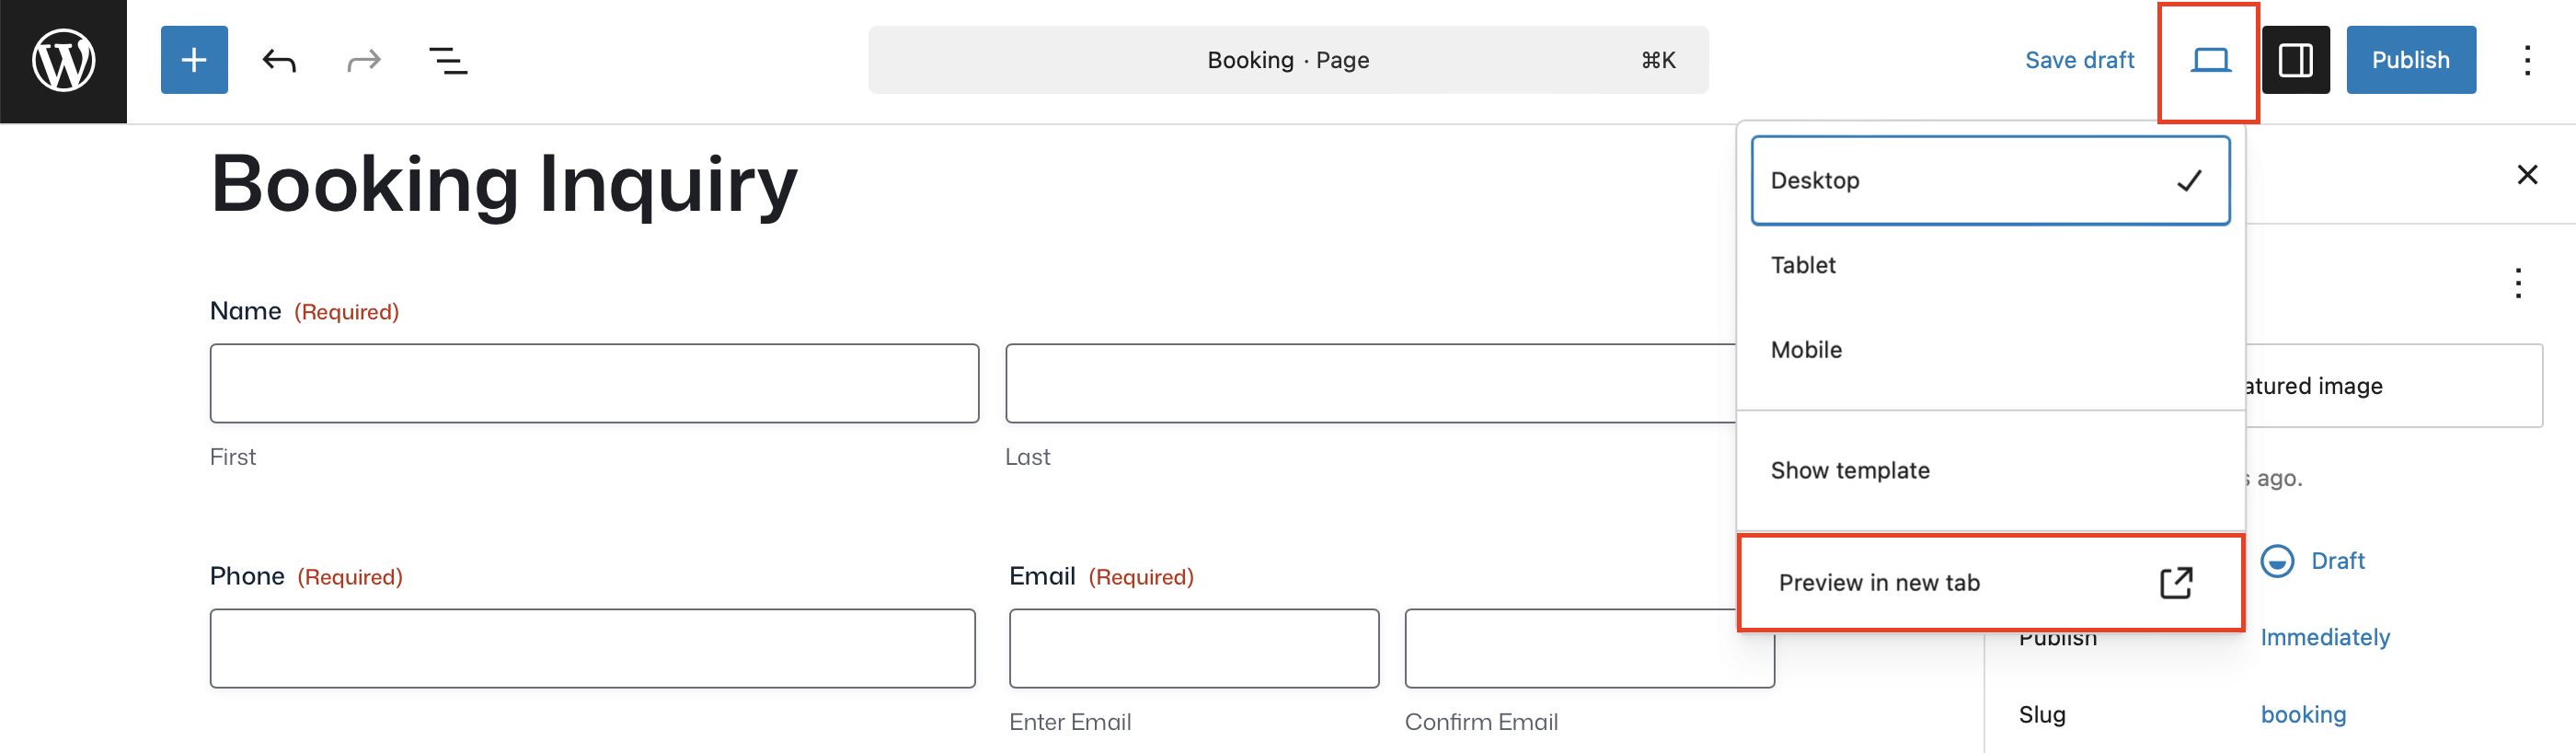Select the Desktop preview option
This screenshot has width=2576, height=753.
pyautogui.click(x=1990, y=180)
